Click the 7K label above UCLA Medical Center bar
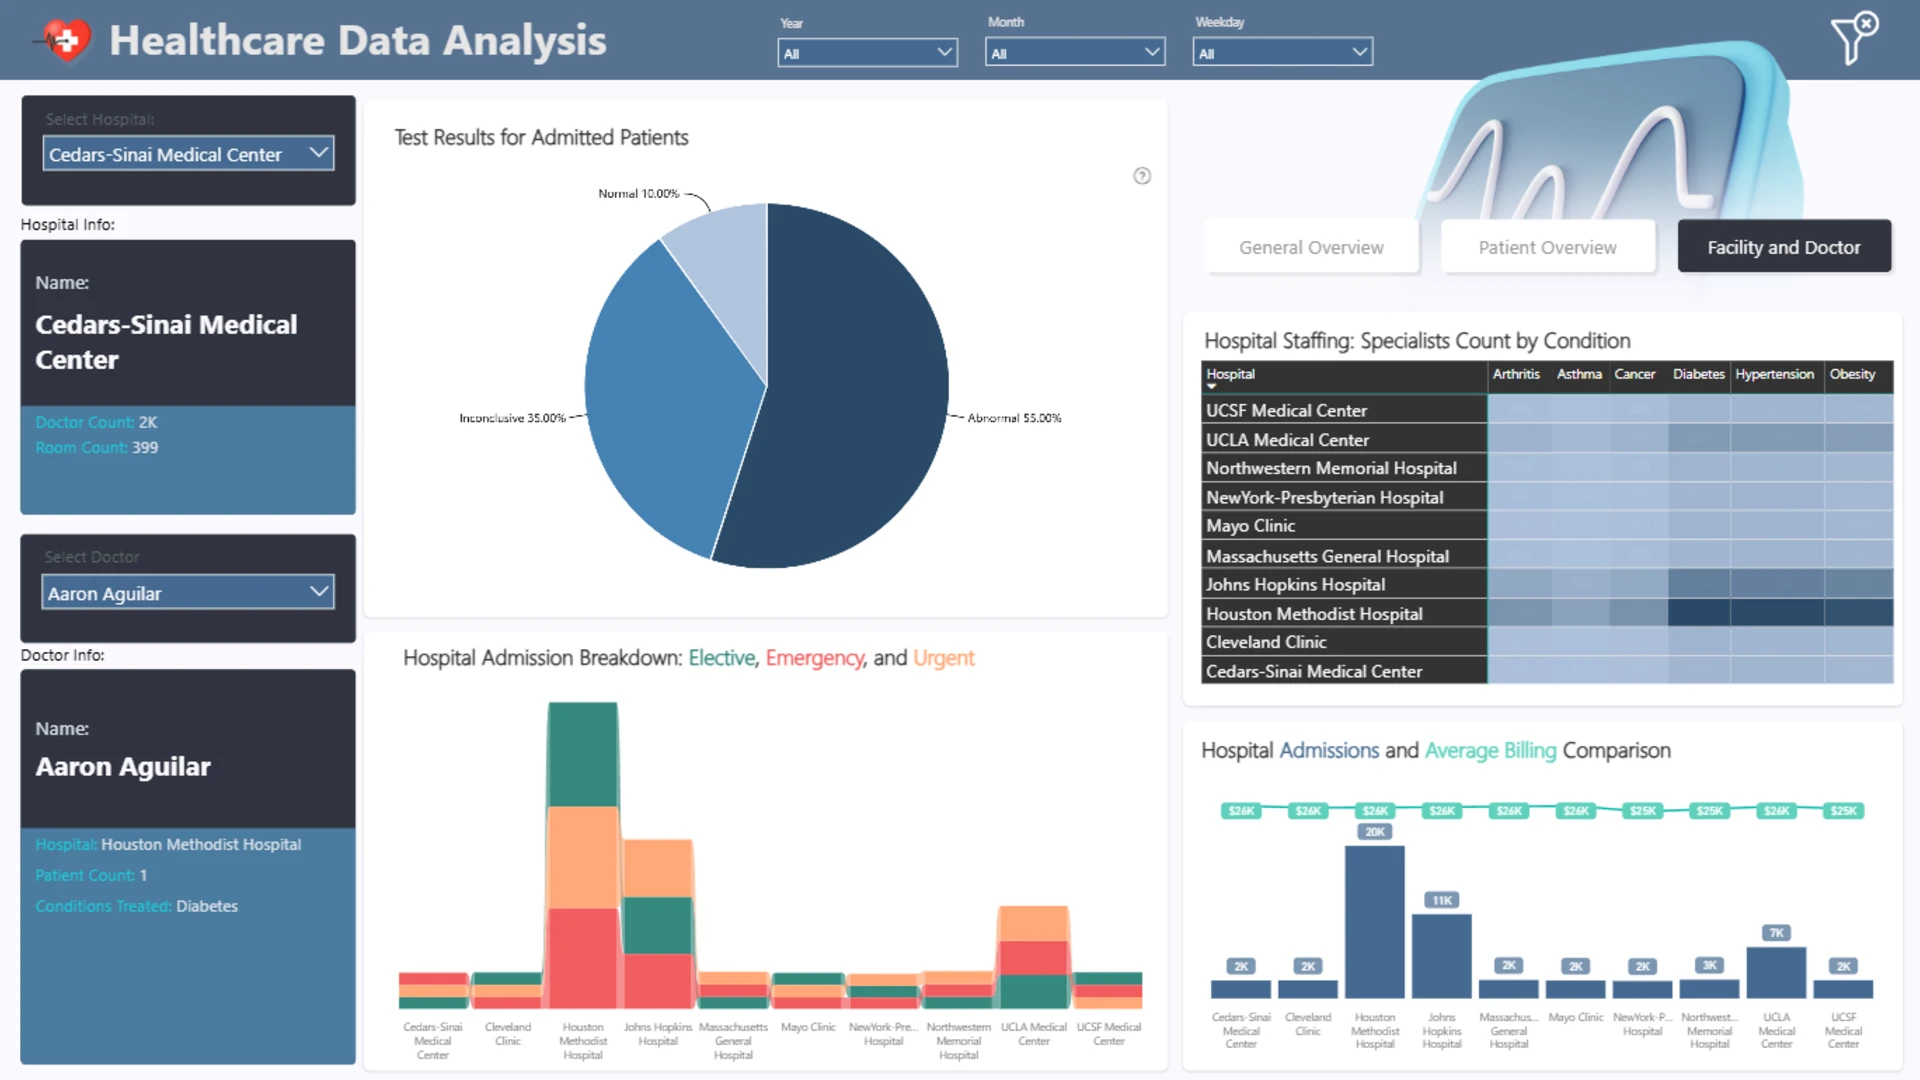The height and width of the screenshot is (1080, 1920). [x=1776, y=933]
